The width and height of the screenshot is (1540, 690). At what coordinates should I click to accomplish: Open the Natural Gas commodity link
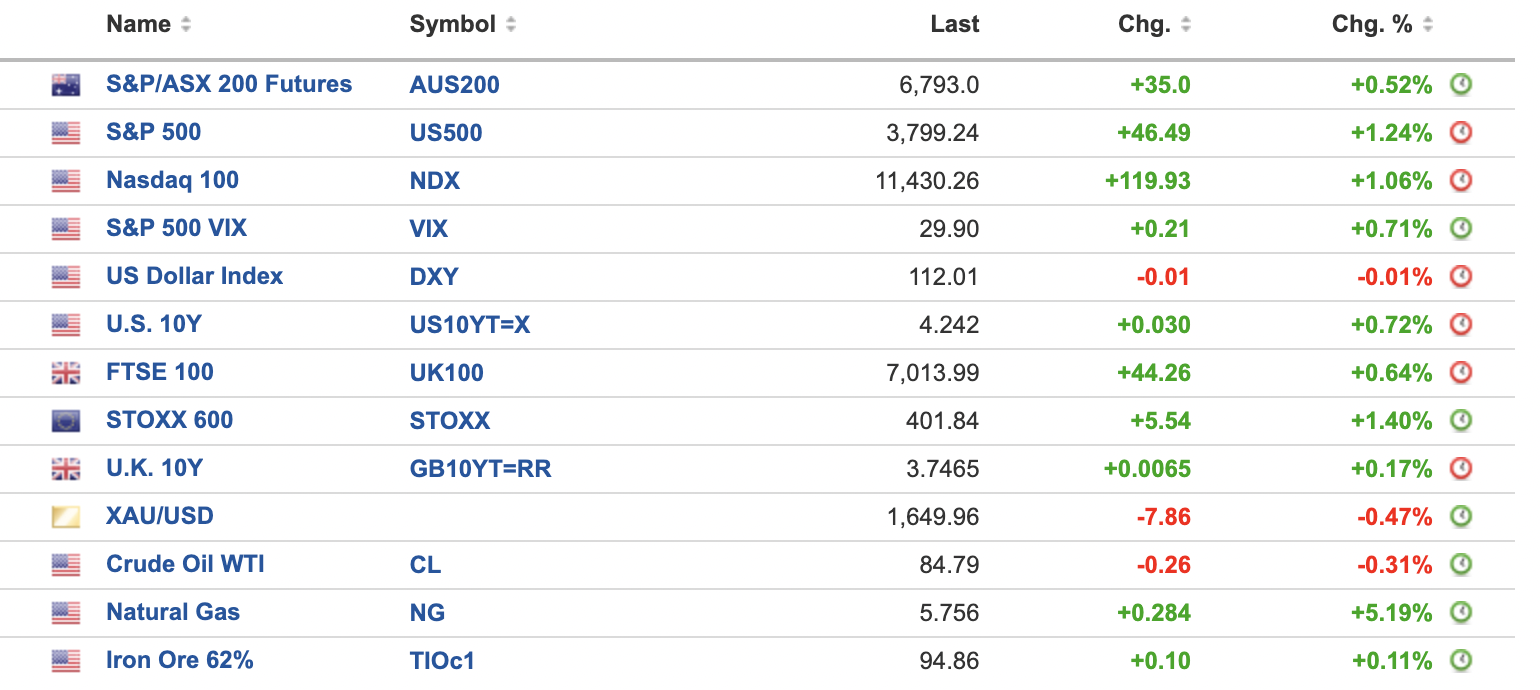pos(173,613)
